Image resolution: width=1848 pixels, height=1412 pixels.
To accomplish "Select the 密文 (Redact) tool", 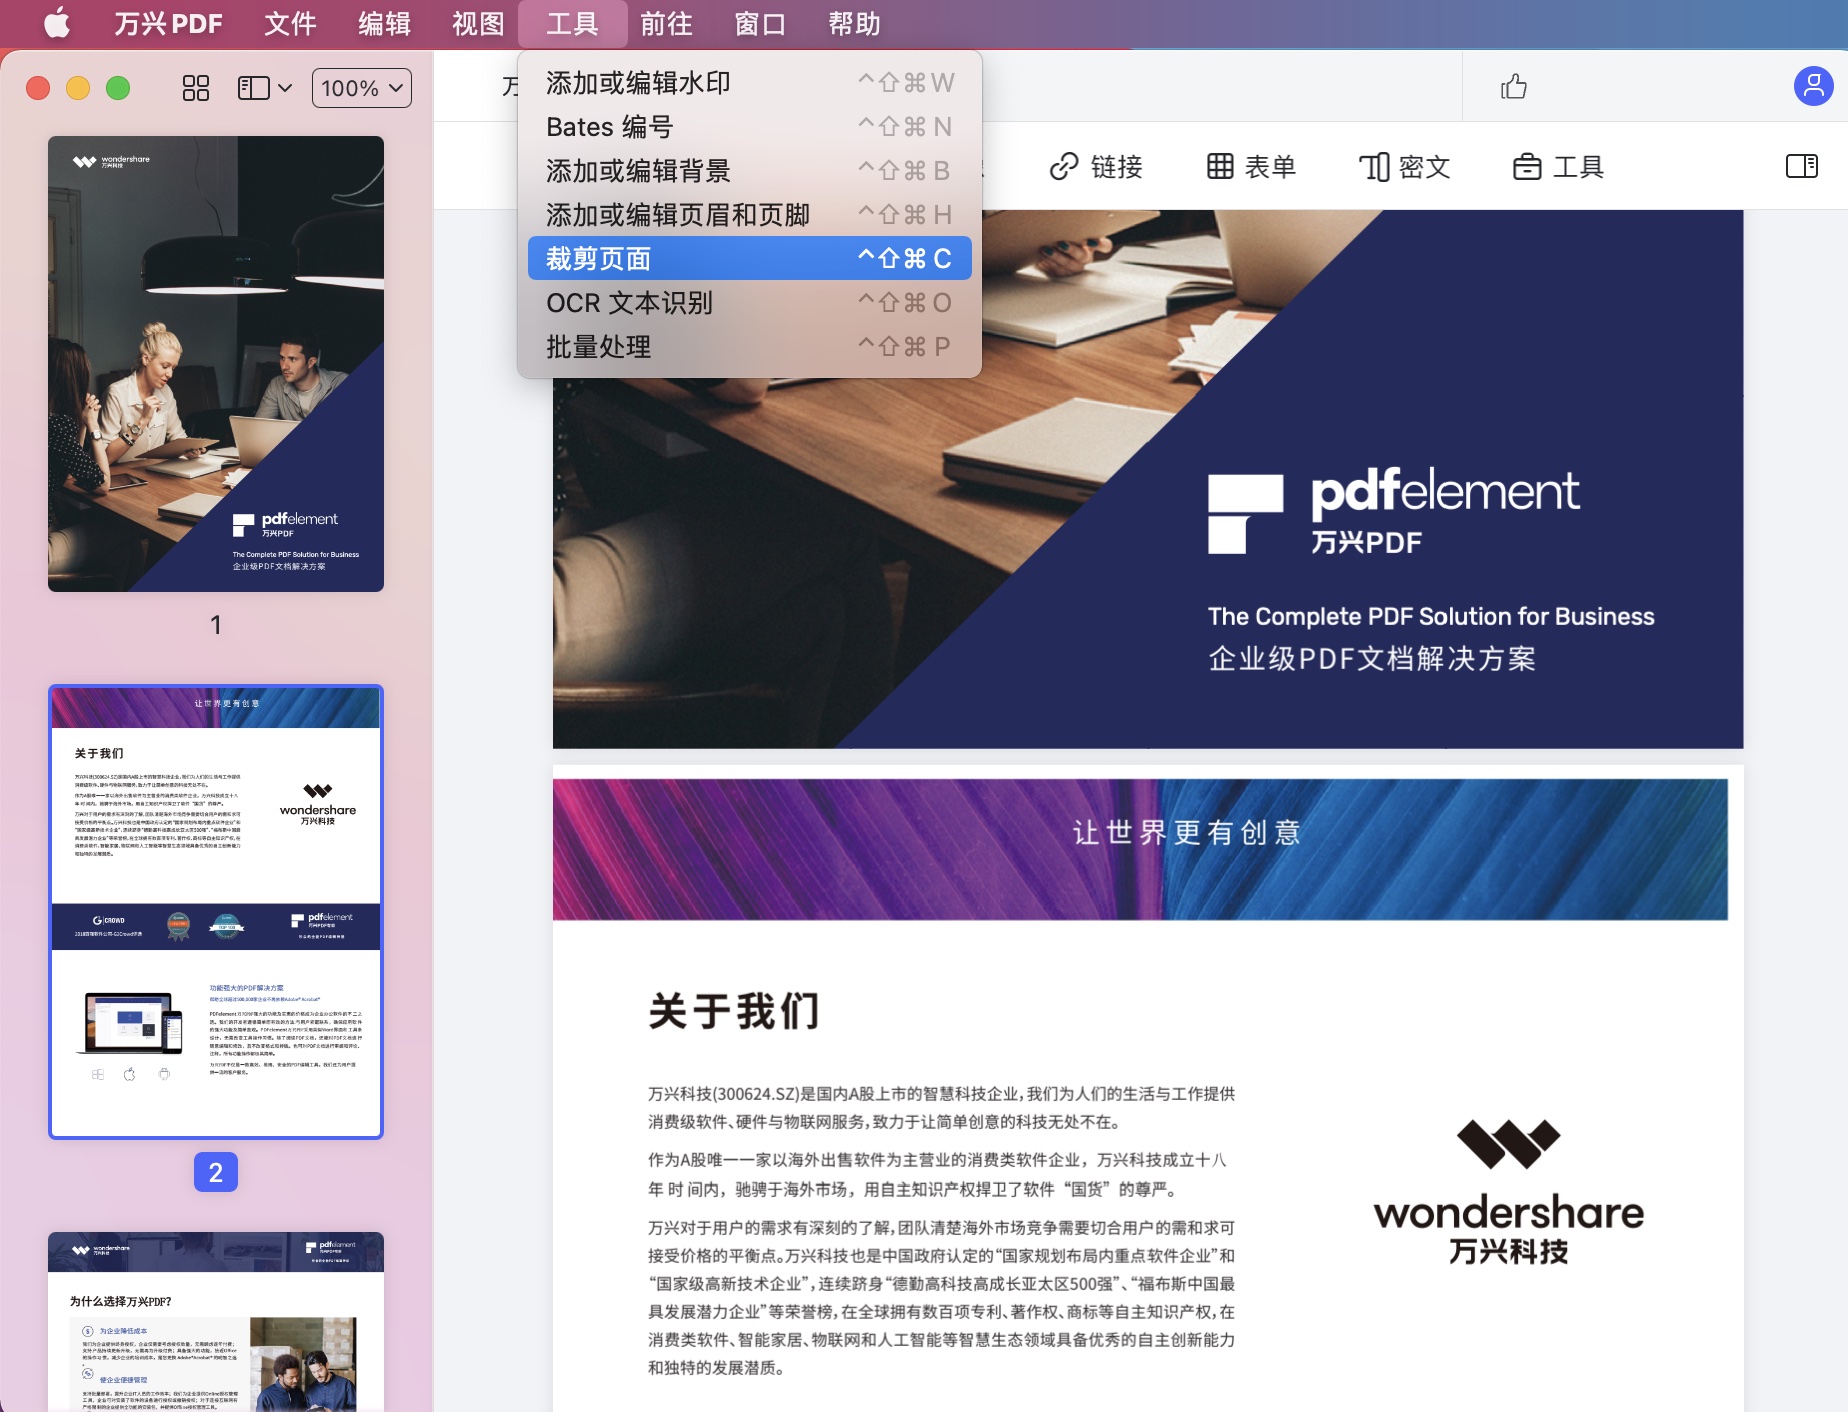I will (x=1404, y=167).
